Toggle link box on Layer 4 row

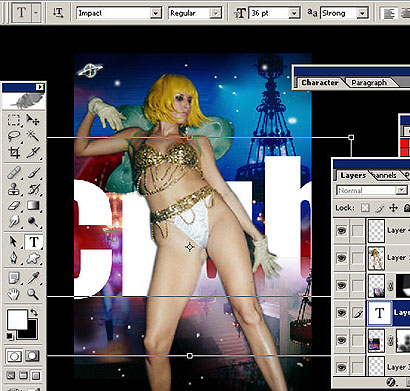(357, 230)
